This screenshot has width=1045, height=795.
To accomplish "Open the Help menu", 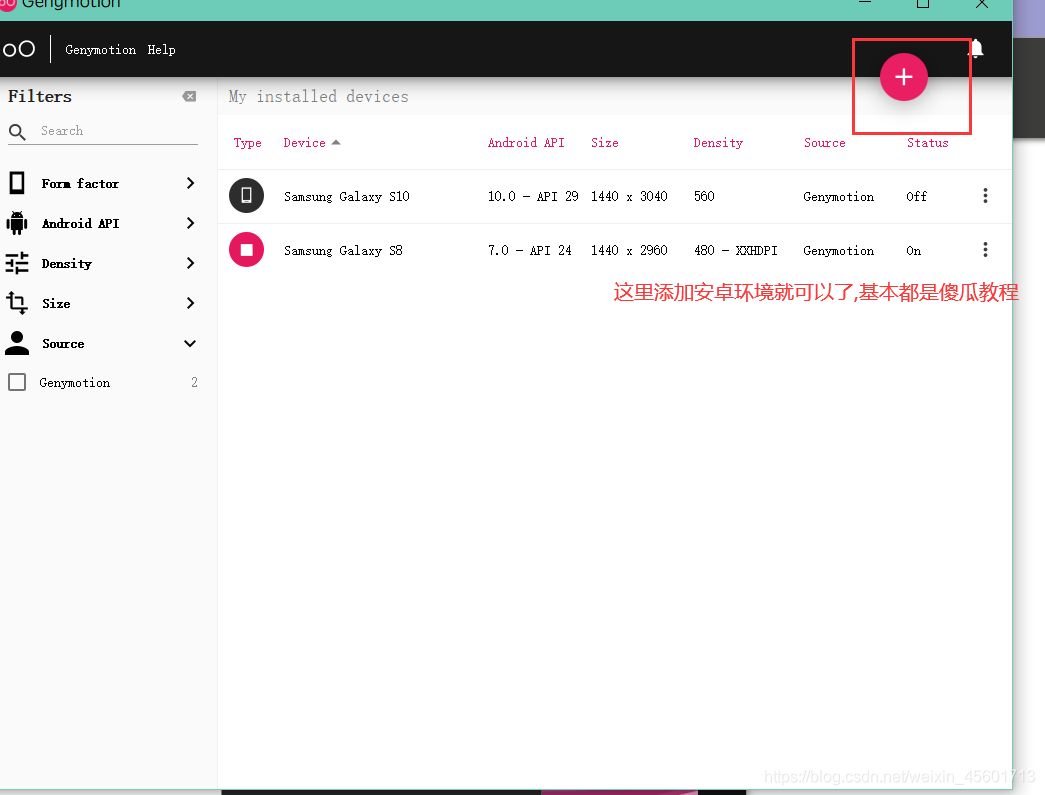I will tap(161, 50).
